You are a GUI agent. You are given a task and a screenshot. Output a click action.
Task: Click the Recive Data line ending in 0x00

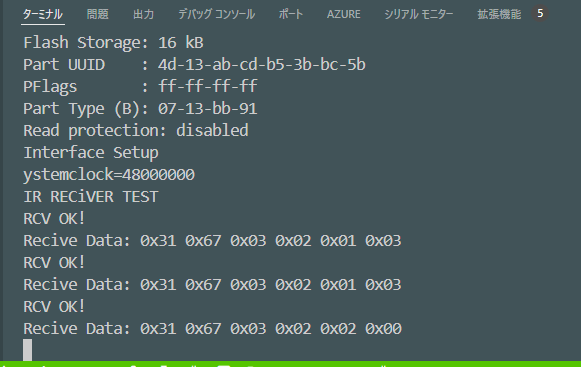(212, 329)
